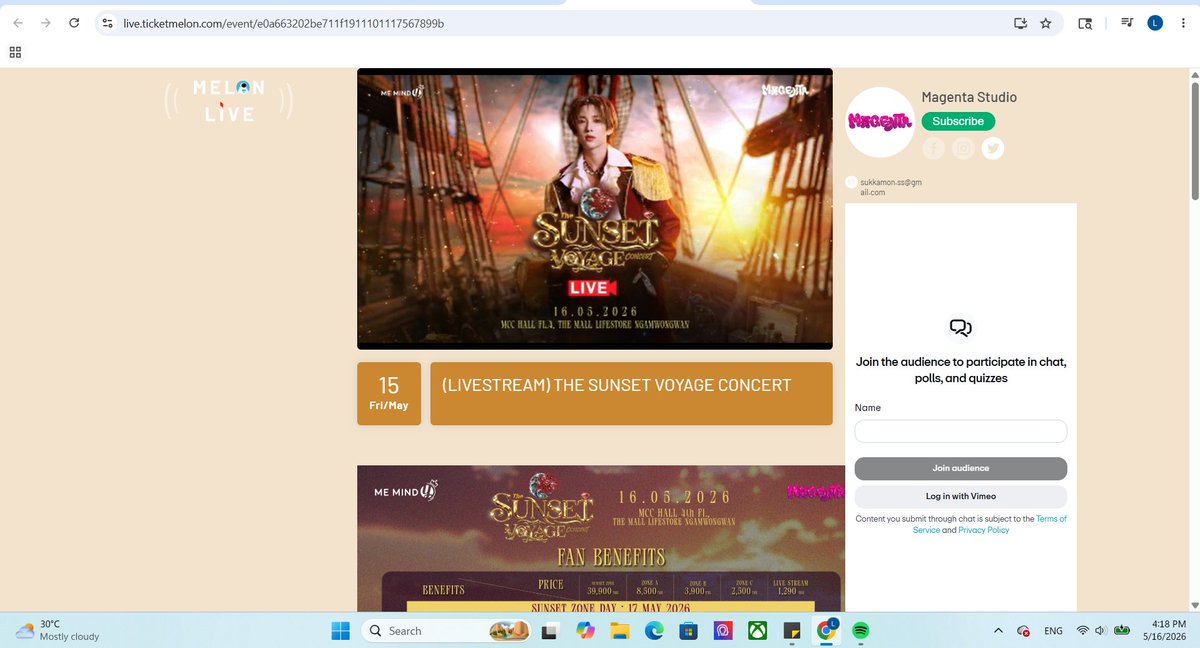
Task: Open the Windows Start menu
Action: tap(340, 631)
